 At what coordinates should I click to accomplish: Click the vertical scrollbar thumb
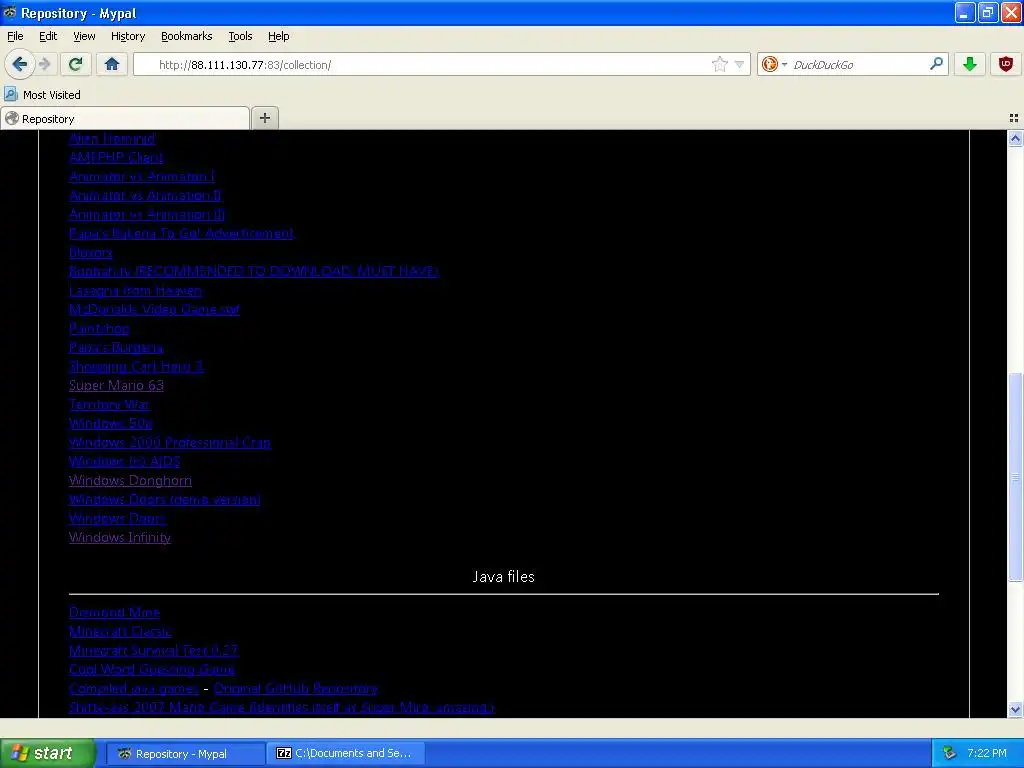pos(1015,477)
